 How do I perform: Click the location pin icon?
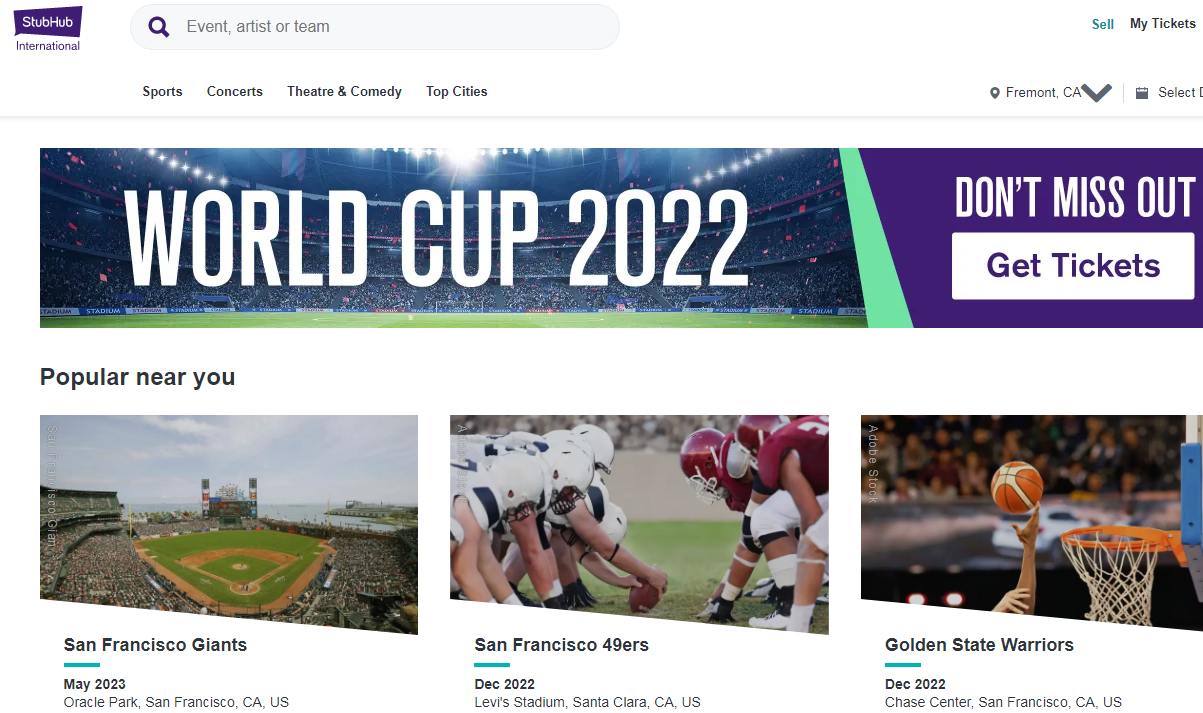[994, 93]
